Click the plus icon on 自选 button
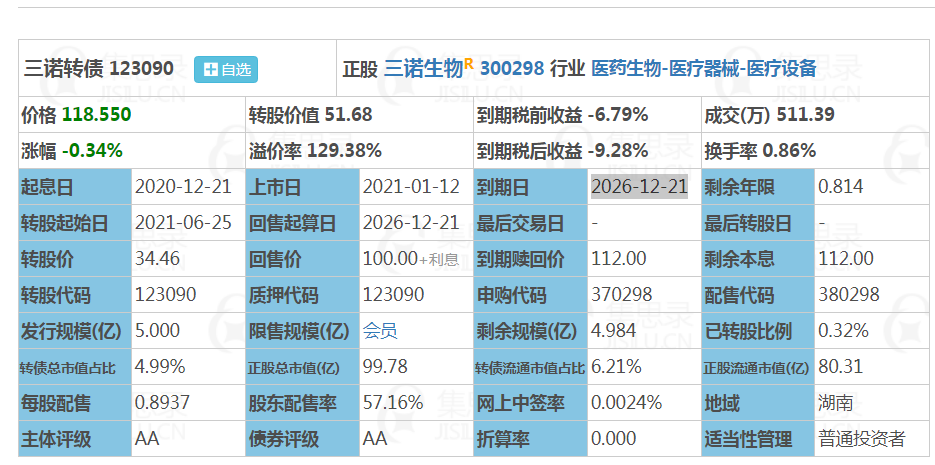Viewport: 935px width, 465px height. [x=210, y=70]
